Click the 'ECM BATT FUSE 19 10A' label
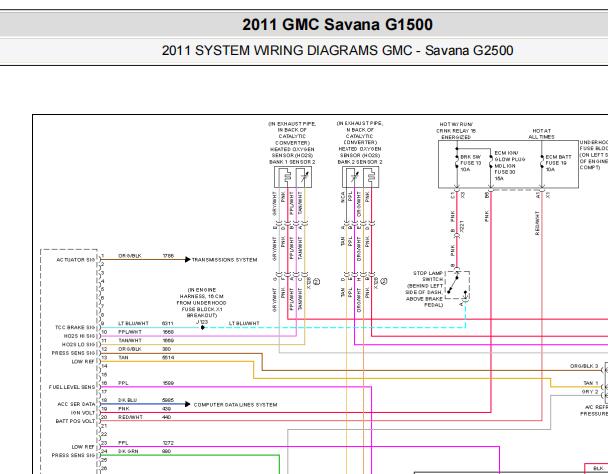 [x=558, y=163]
